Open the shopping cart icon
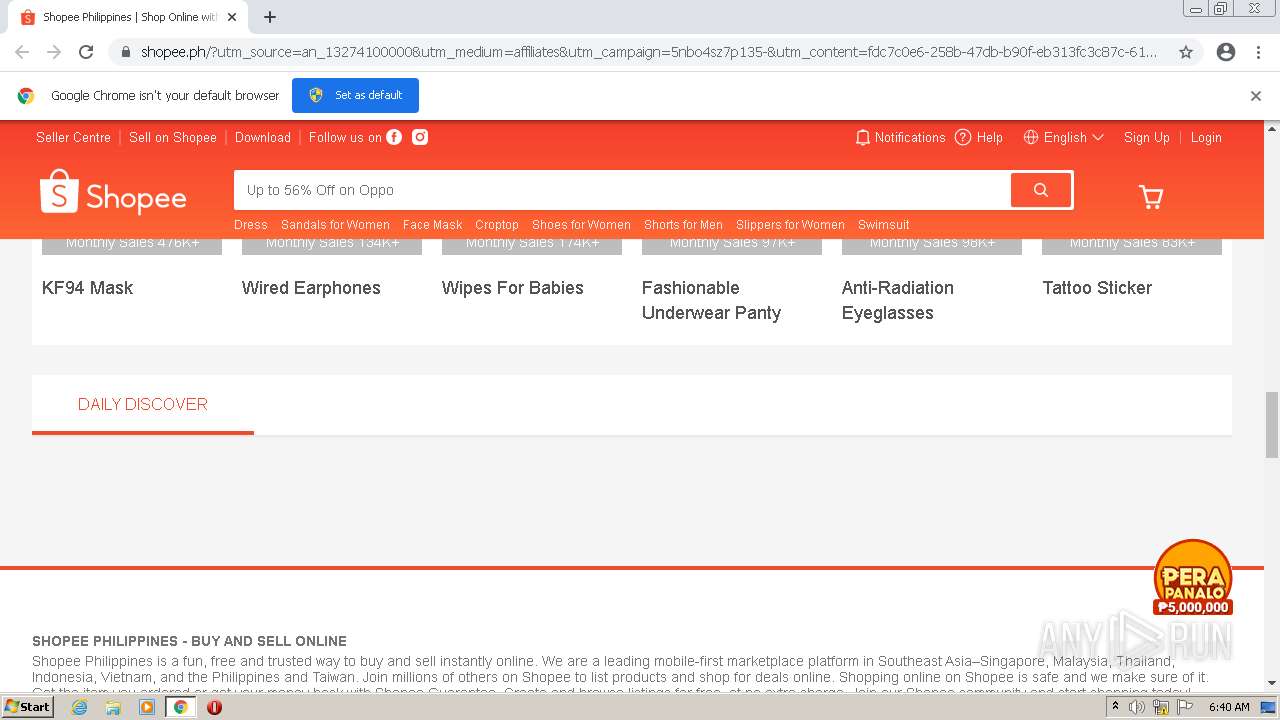The width and height of the screenshot is (1280, 720). (x=1151, y=197)
